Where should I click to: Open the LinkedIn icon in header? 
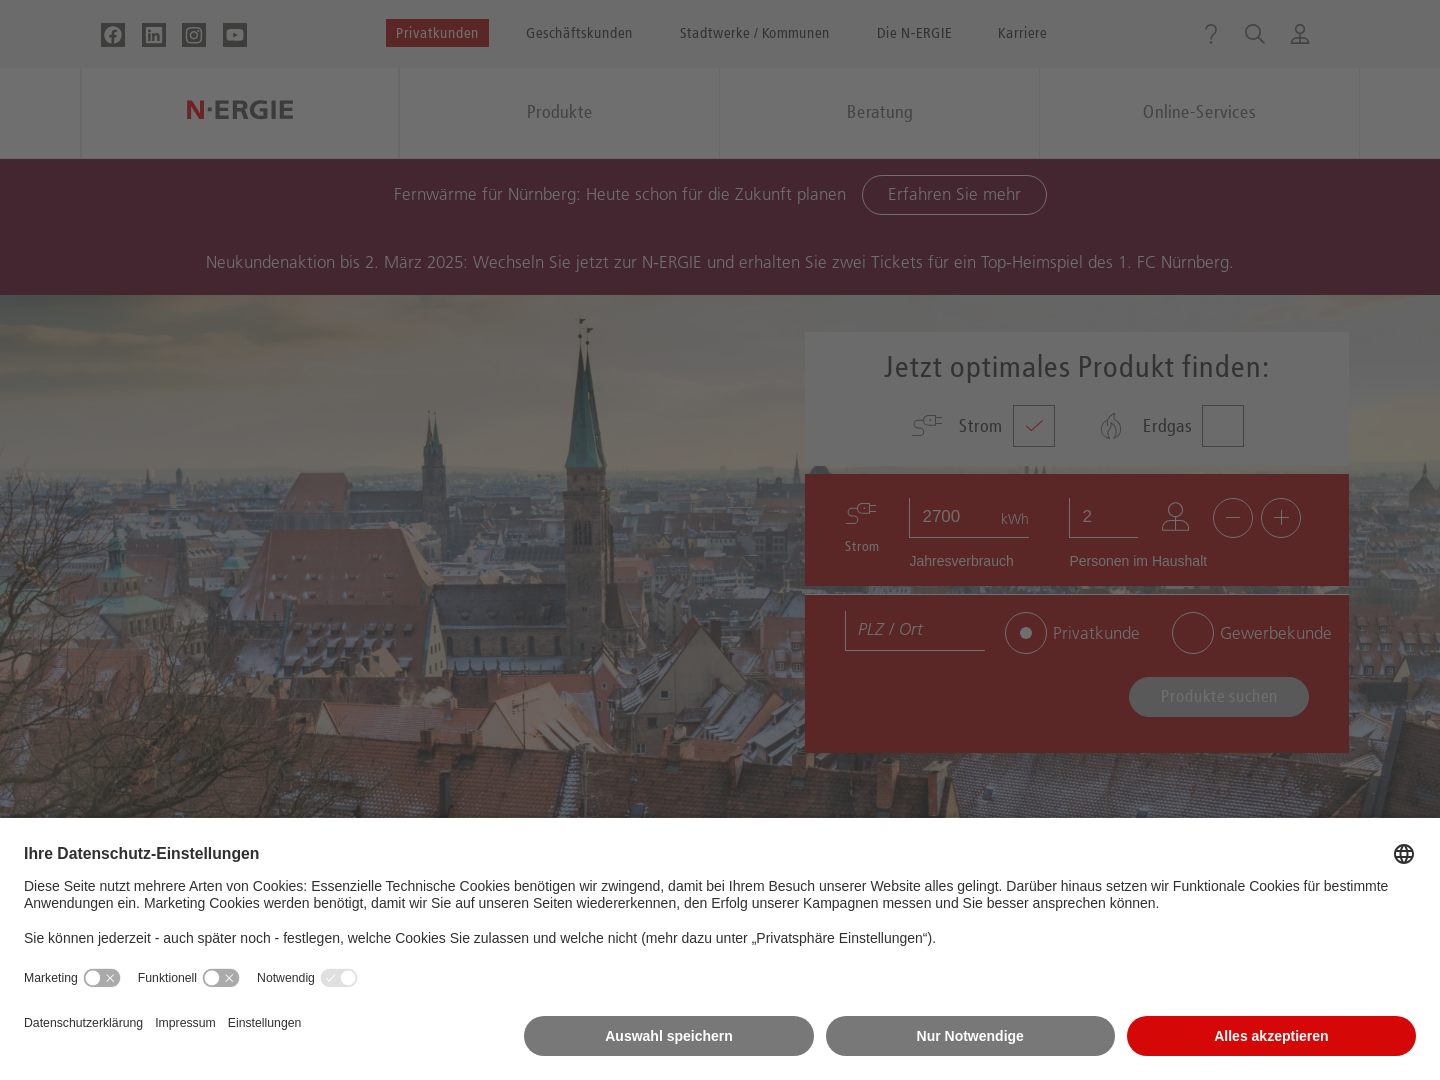pos(154,35)
